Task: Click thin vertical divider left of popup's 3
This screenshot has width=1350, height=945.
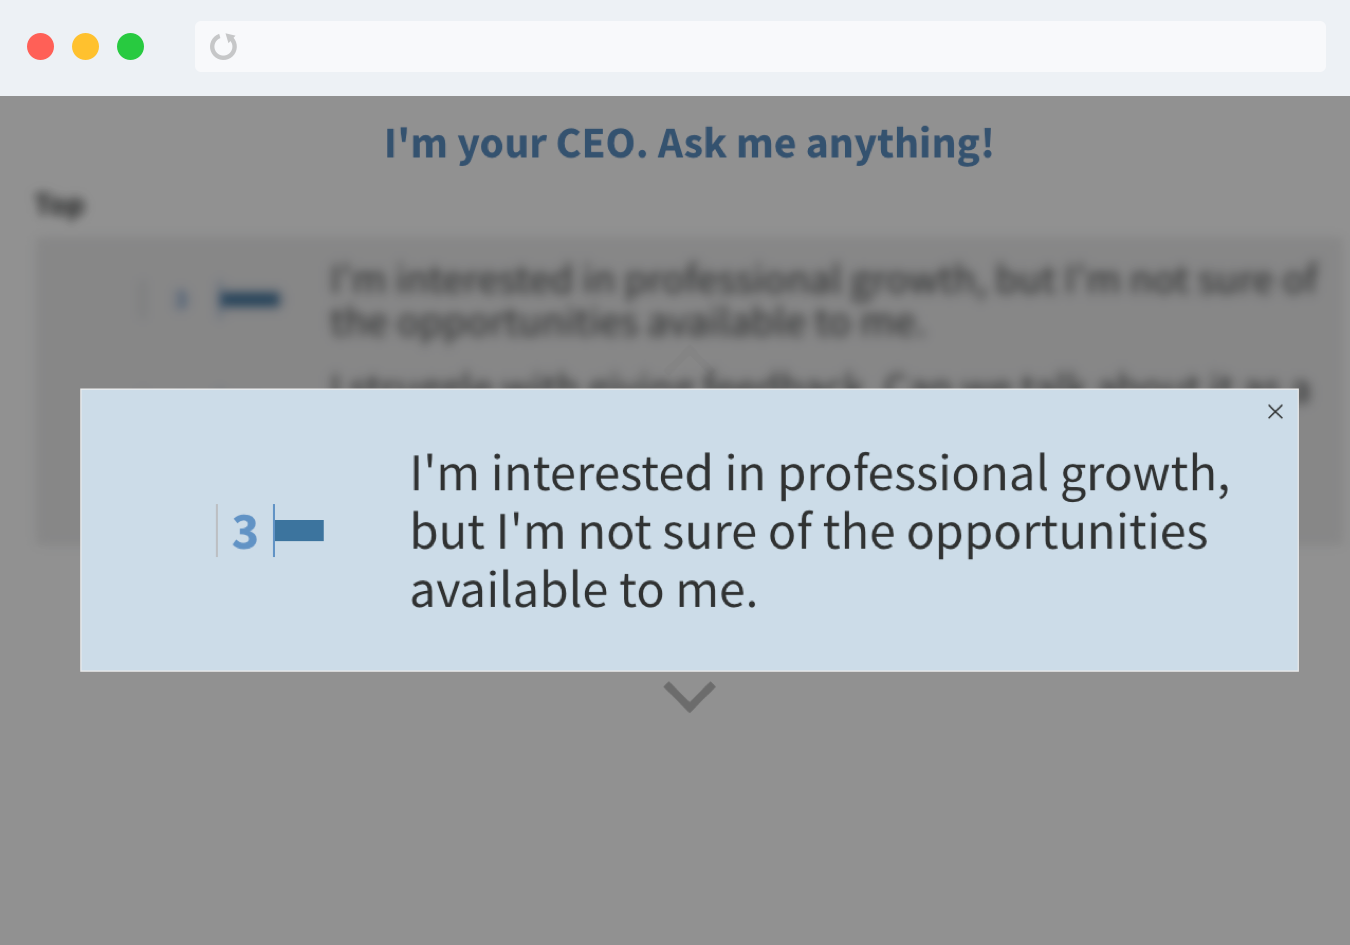Action: coord(217,531)
